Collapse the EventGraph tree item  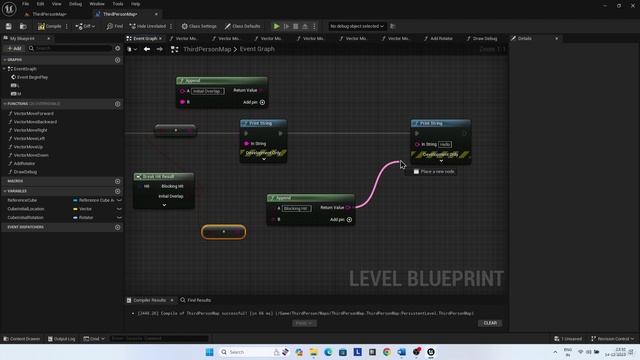4,69
